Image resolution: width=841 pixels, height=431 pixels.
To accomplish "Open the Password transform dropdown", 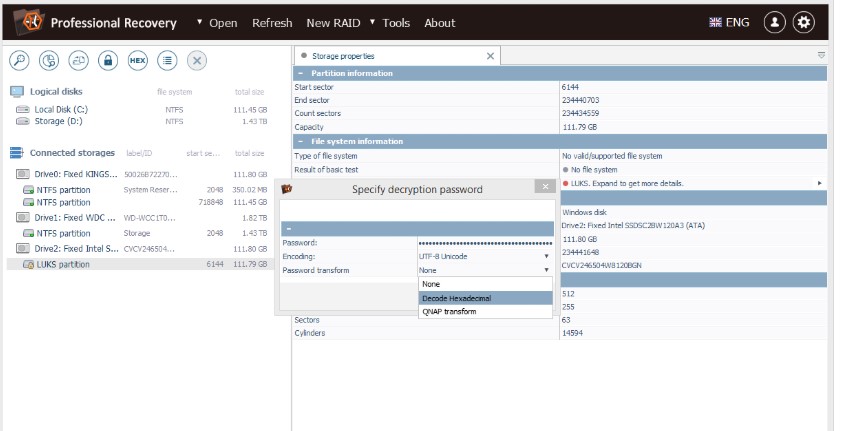I will coord(484,270).
